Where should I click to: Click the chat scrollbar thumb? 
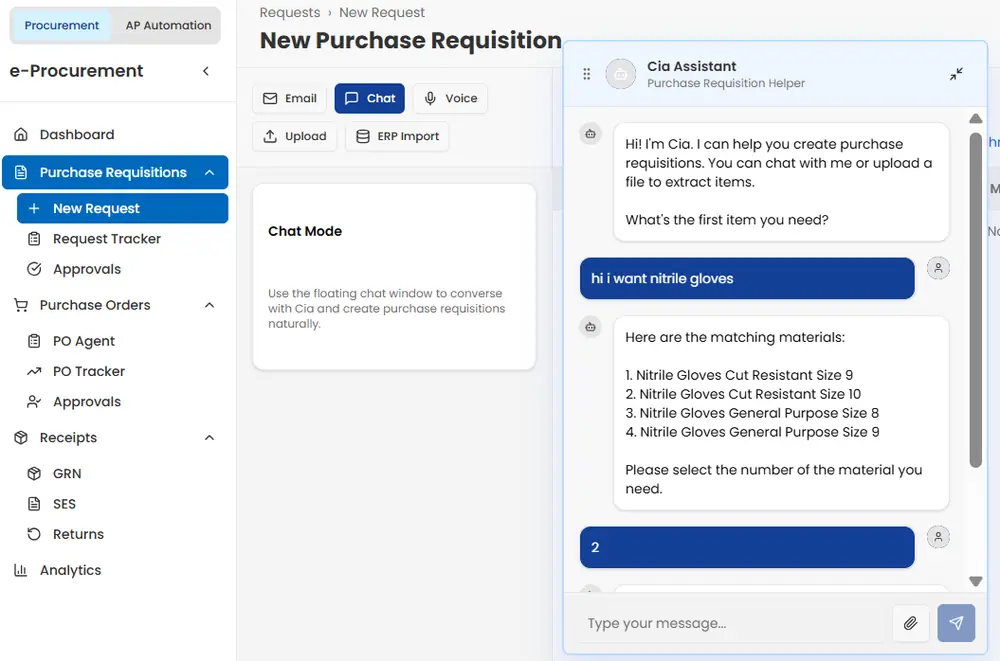pos(976,300)
